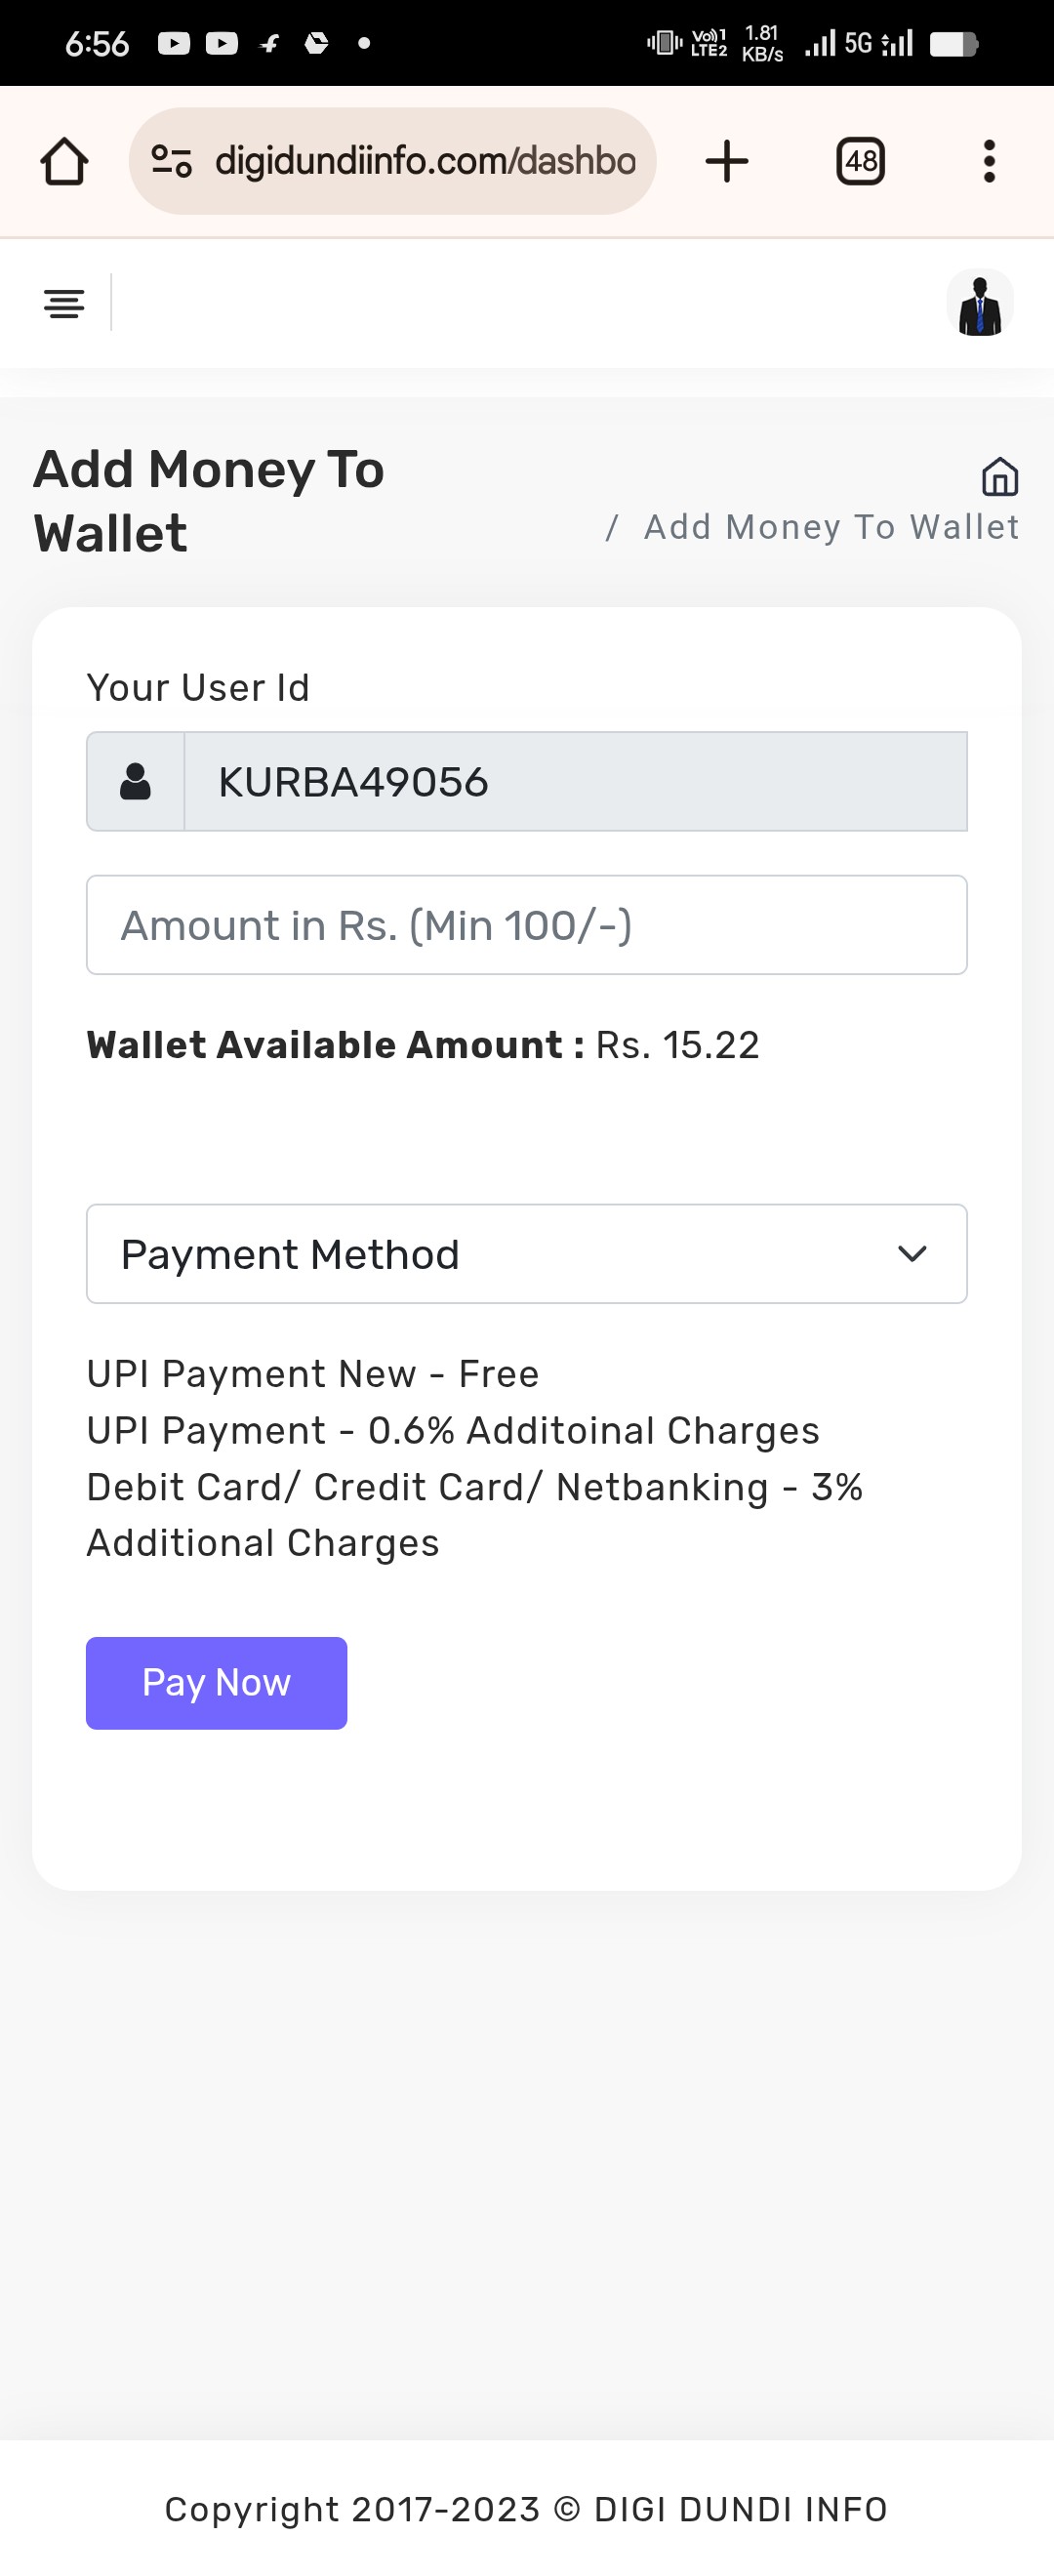The height and width of the screenshot is (2576, 1054).
Task: Click the Payment Method chevron arrow
Action: pos(912,1253)
